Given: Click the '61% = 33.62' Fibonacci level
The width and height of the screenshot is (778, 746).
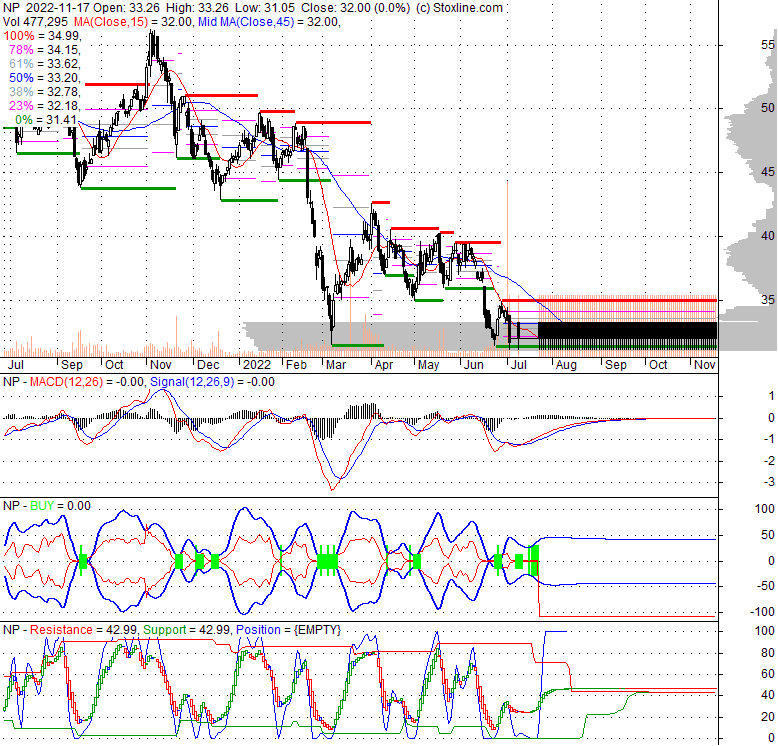Looking at the screenshot, I should click(45, 63).
